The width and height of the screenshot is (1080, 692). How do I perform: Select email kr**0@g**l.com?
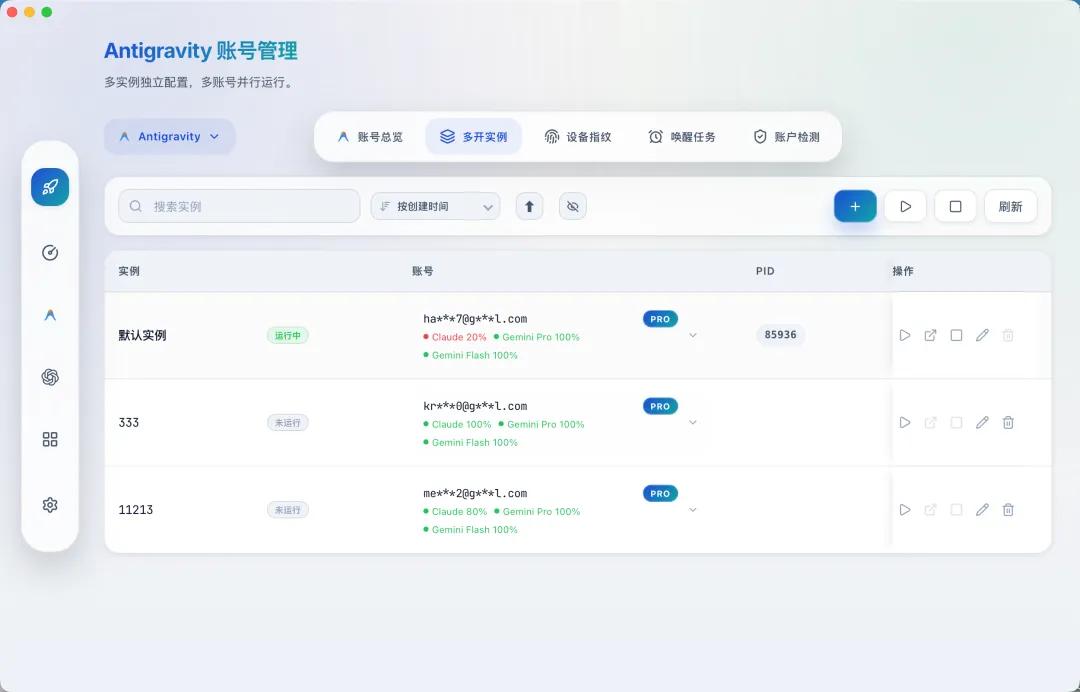pyautogui.click(x=475, y=406)
